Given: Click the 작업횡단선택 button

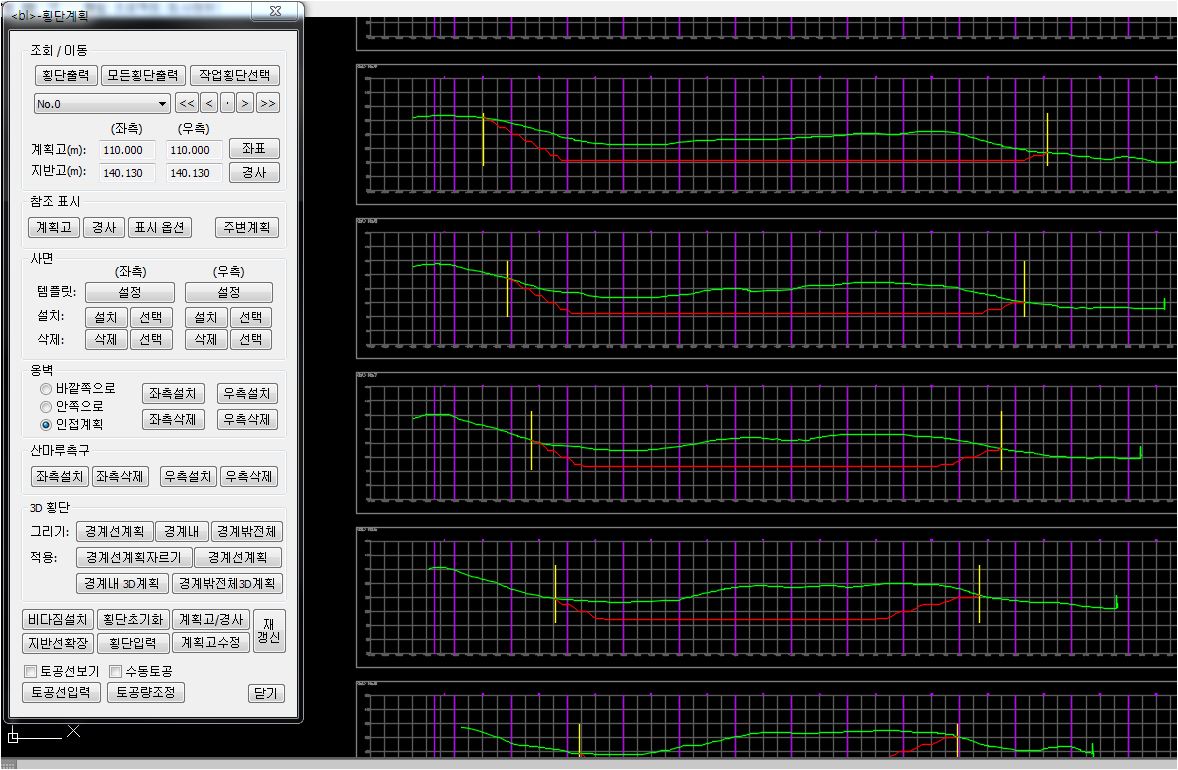Looking at the screenshot, I should (x=234, y=75).
